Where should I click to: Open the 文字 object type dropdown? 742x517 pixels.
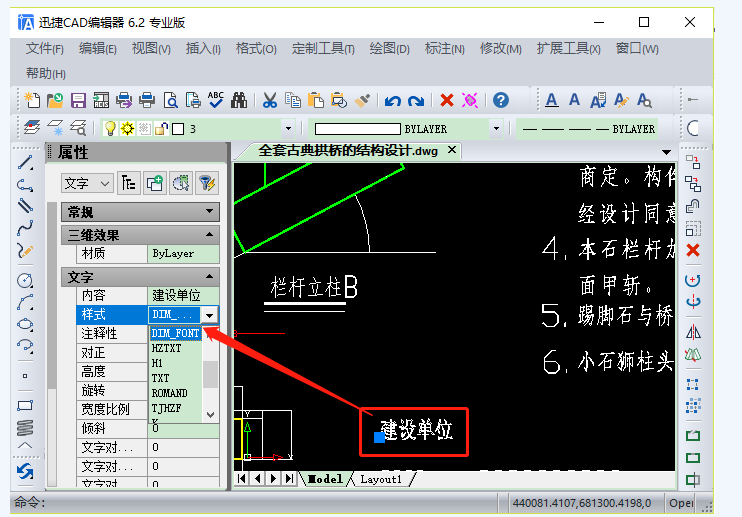click(x=87, y=183)
